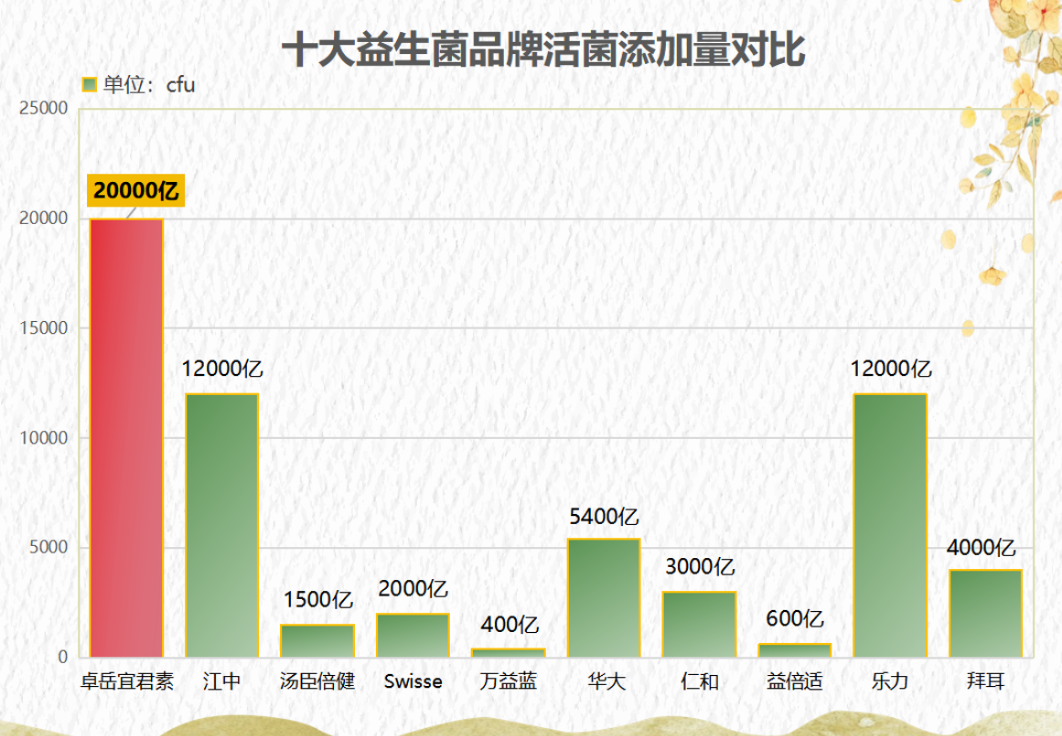Click the 1500亿 data label
The height and width of the screenshot is (736, 1062).
[x=318, y=600]
